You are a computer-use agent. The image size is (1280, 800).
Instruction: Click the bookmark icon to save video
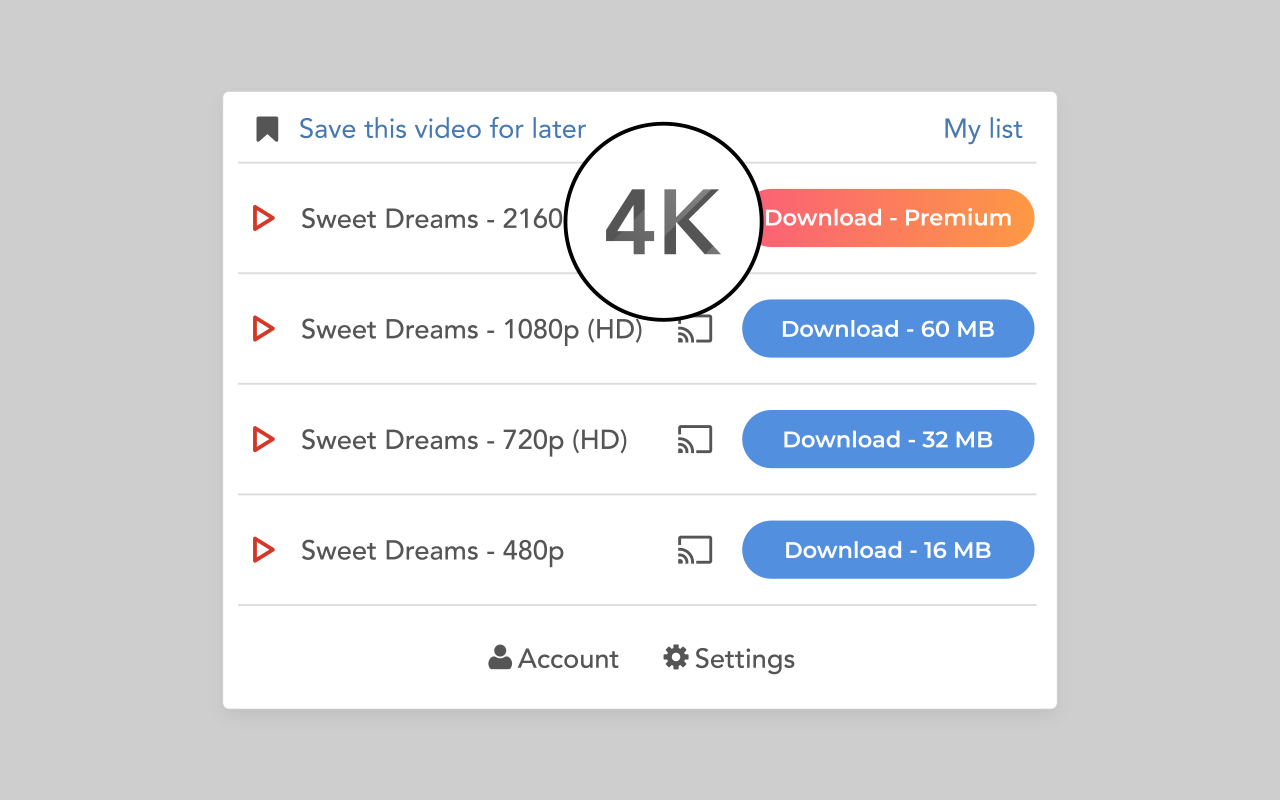click(x=267, y=129)
